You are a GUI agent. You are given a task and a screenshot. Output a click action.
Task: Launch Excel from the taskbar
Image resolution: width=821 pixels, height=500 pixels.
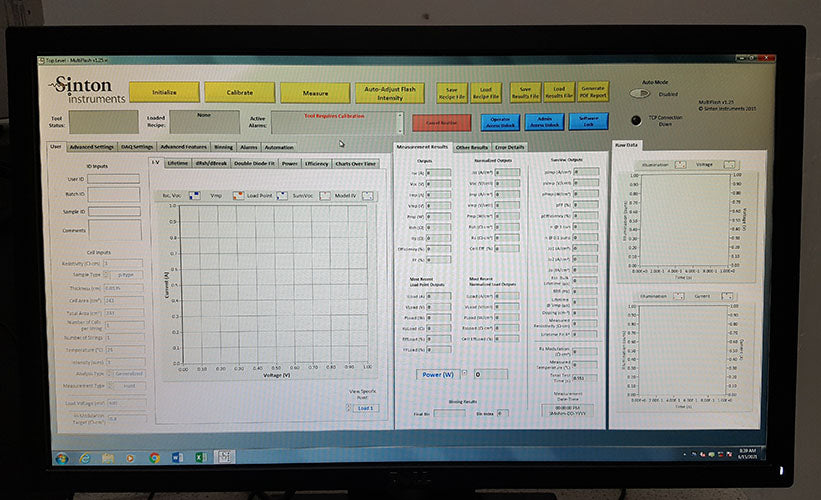pos(200,457)
